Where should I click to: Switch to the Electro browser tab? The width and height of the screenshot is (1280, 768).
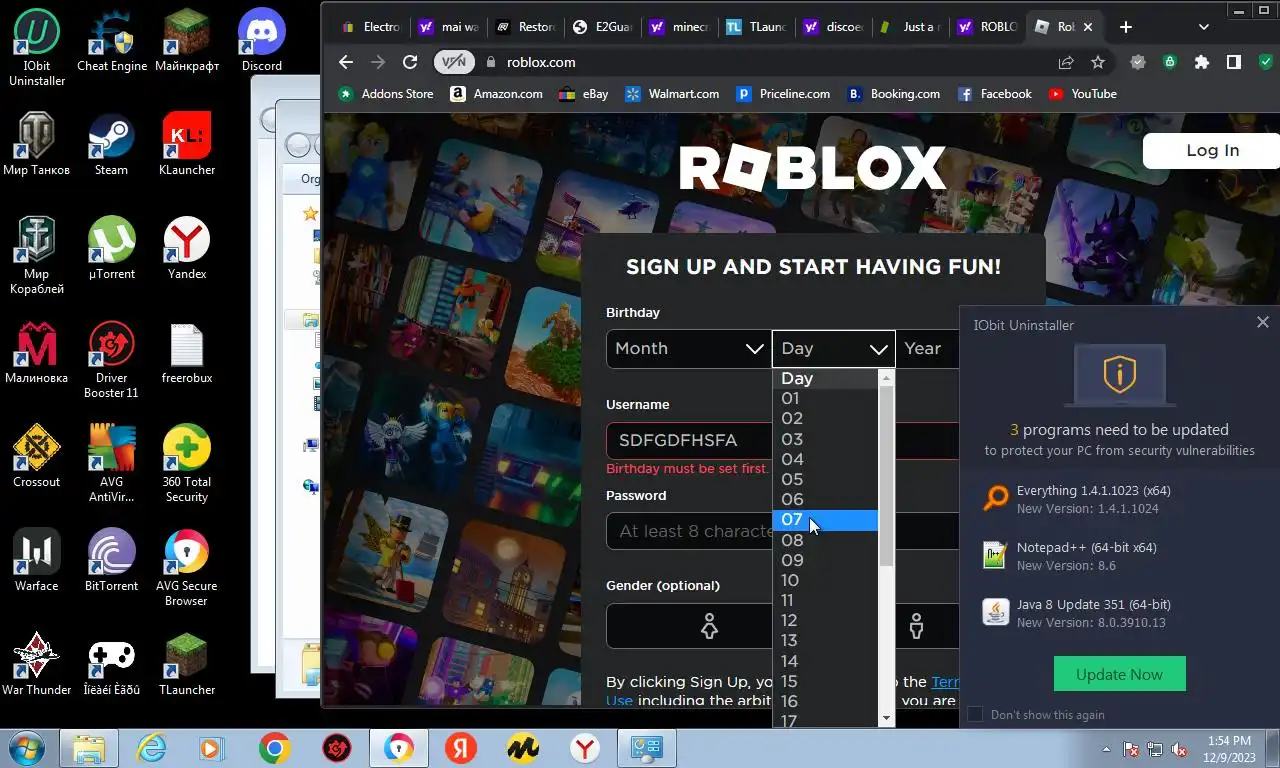pos(372,27)
